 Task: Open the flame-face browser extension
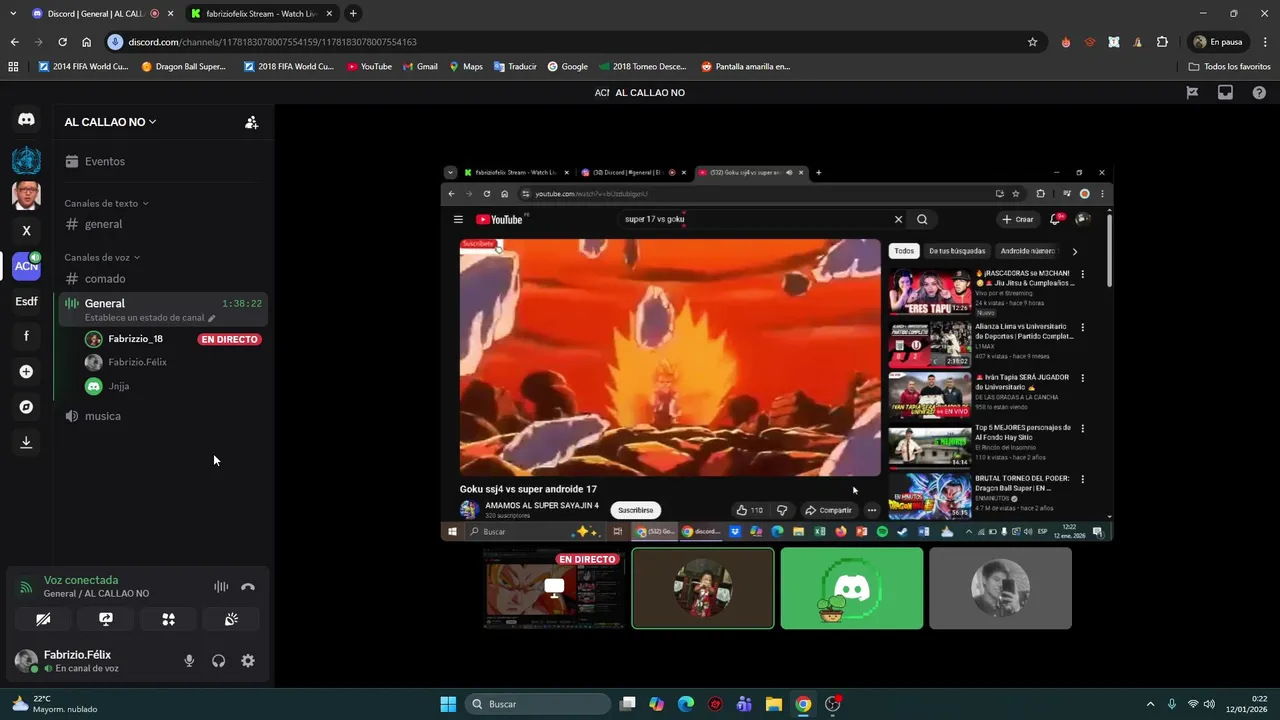pyautogui.click(x=1066, y=42)
